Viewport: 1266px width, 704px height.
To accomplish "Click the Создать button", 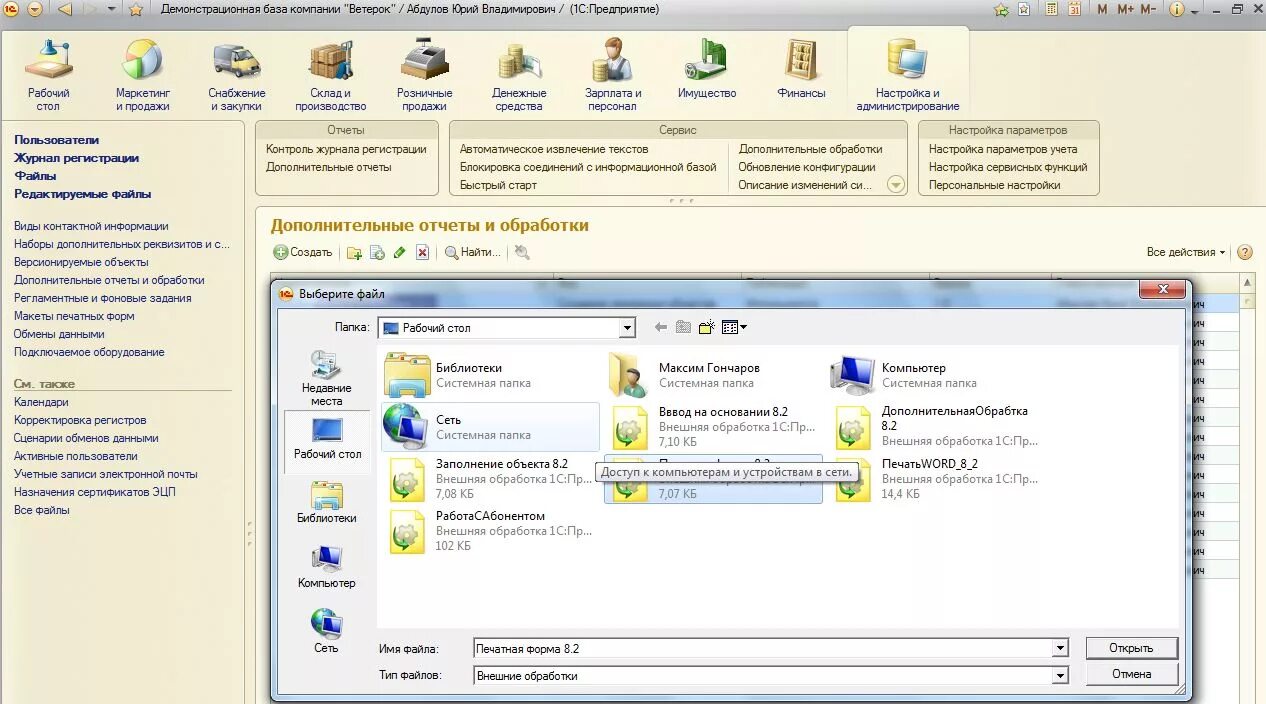I will pos(303,253).
